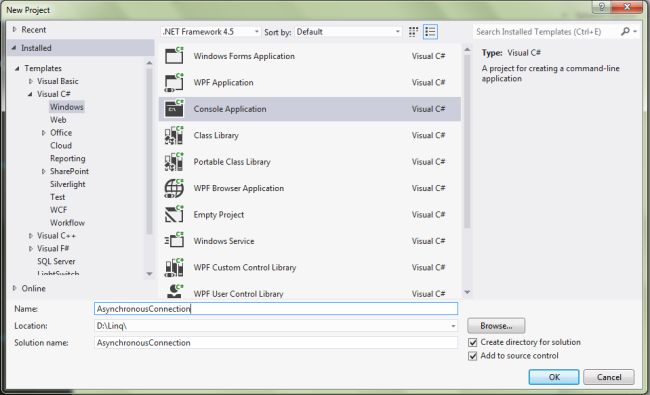Screen dimensions: 650x395
Task: Uncheck Add to source control
Action: click(473, 356)
